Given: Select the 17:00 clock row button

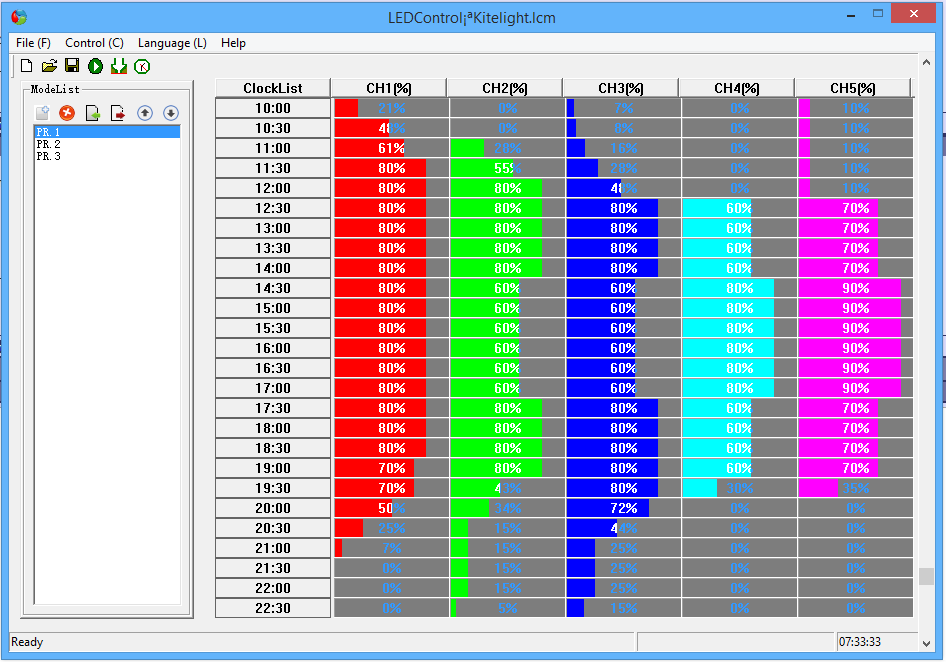Looking at the screenshot, I should [x=273, y=388].
